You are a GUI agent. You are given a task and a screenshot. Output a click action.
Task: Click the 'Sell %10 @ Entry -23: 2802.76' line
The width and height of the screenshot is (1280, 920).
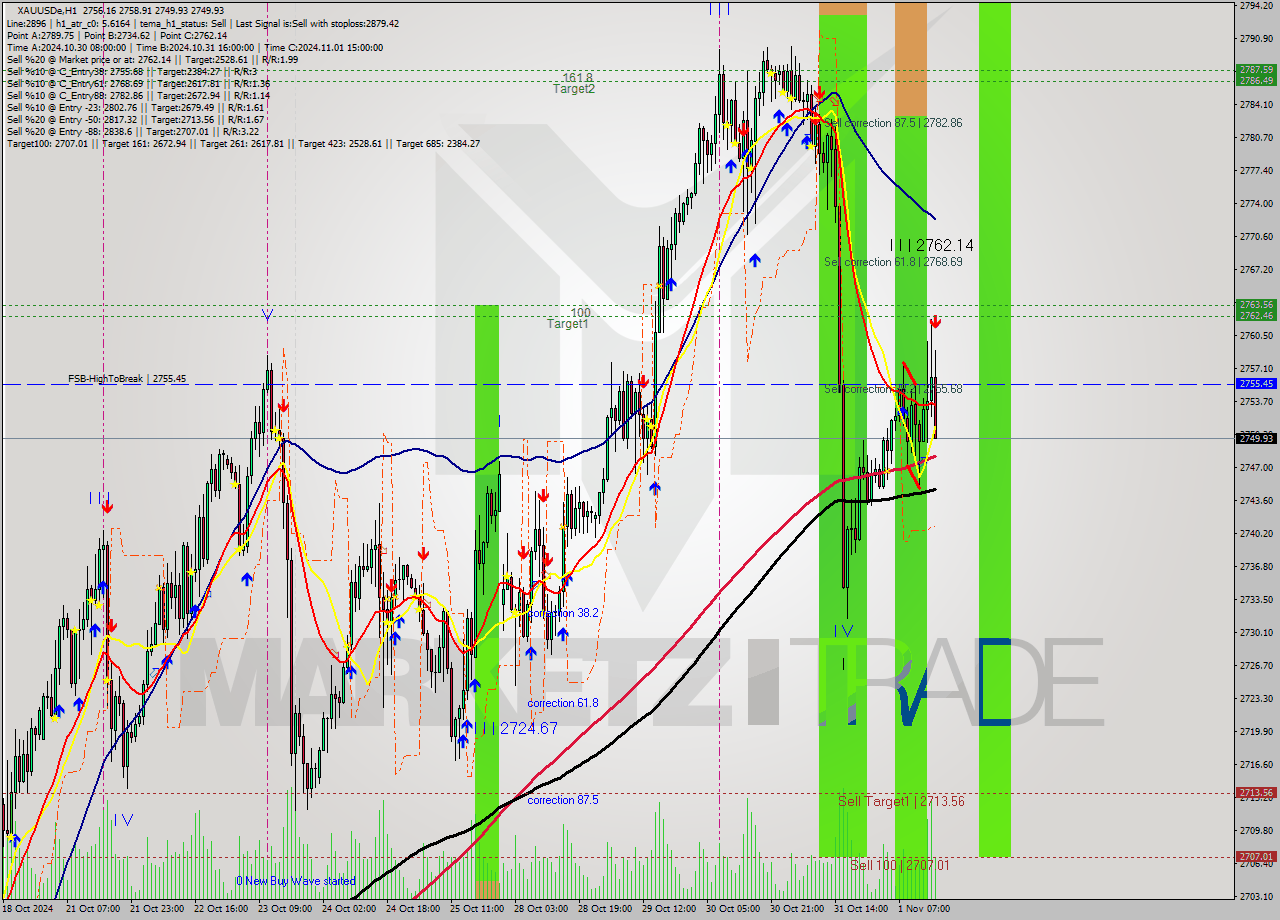[x=135, y=107]
